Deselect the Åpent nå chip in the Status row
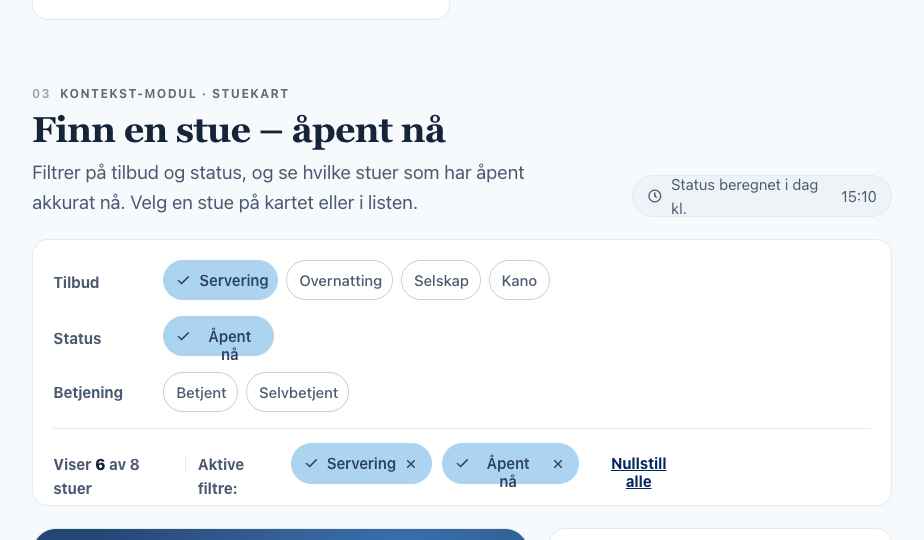This screenshot has height=540, width=924. (x=219, y=337)
